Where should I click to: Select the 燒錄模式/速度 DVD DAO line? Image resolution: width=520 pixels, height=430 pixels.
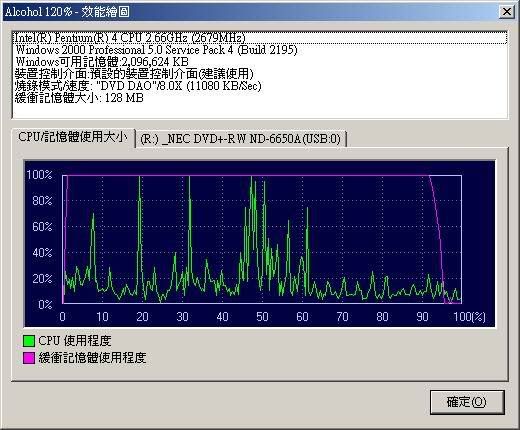tap(260, 86)
